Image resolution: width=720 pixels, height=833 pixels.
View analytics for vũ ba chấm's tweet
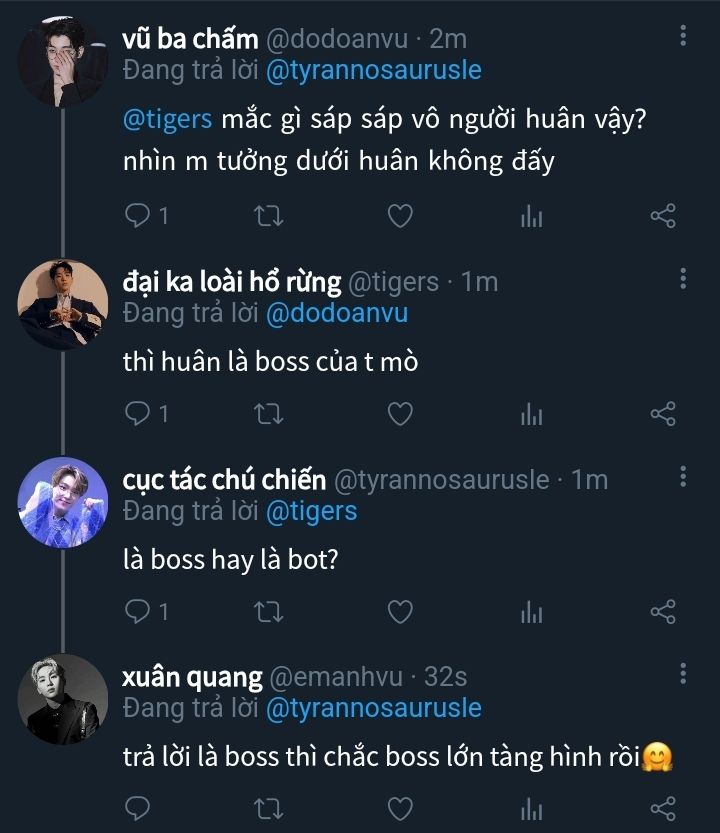(x=531, y=215)
